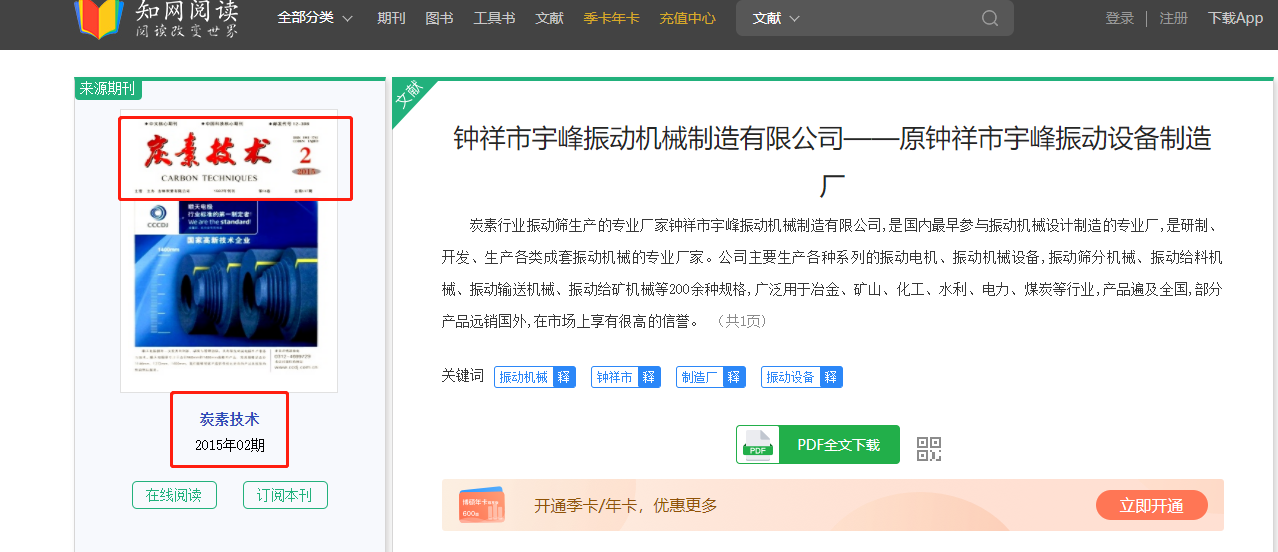Screen dimensions: 1278x552
Task: Click PDF全文下载 button
Action: 818,445
